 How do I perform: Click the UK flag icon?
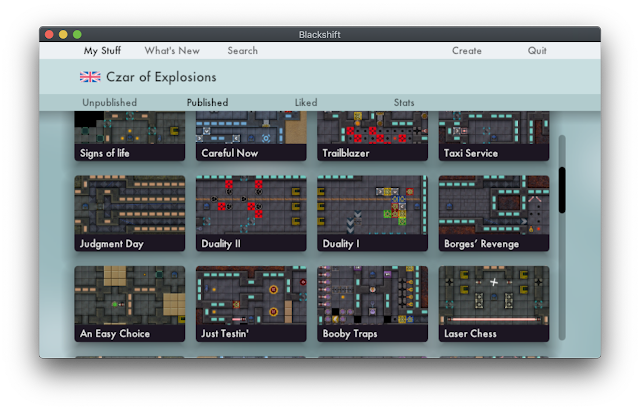[x=90, y=77]
